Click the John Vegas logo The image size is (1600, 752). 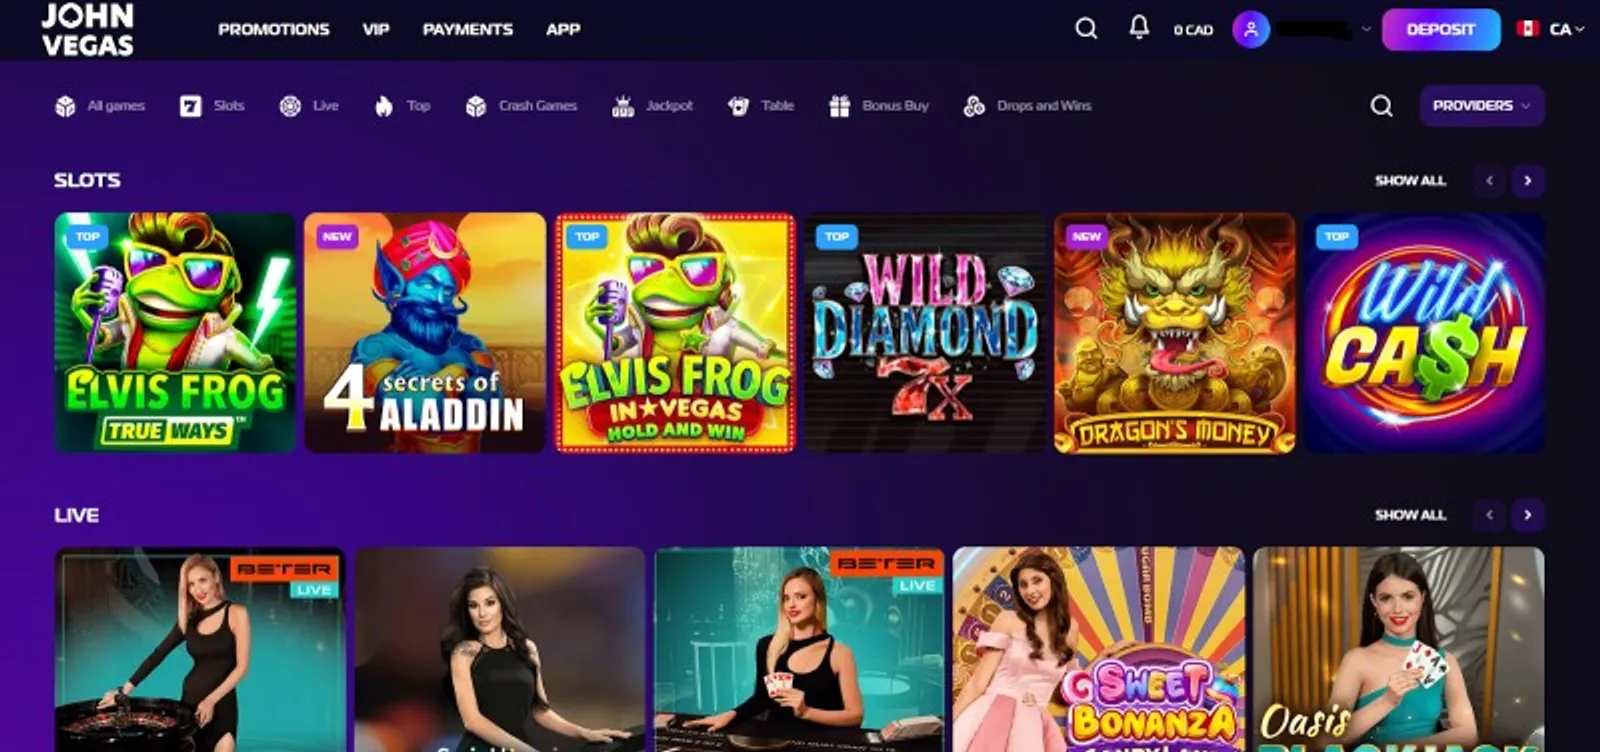(87, 29)
